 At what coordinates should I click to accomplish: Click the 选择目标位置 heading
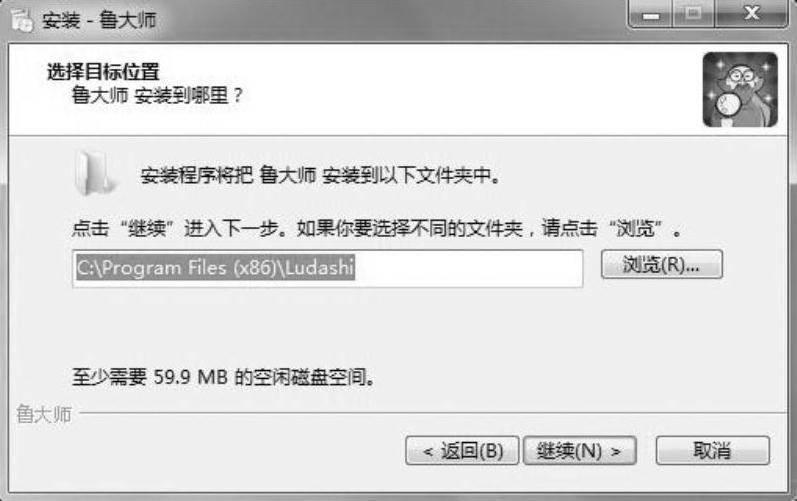pos(103,72)
